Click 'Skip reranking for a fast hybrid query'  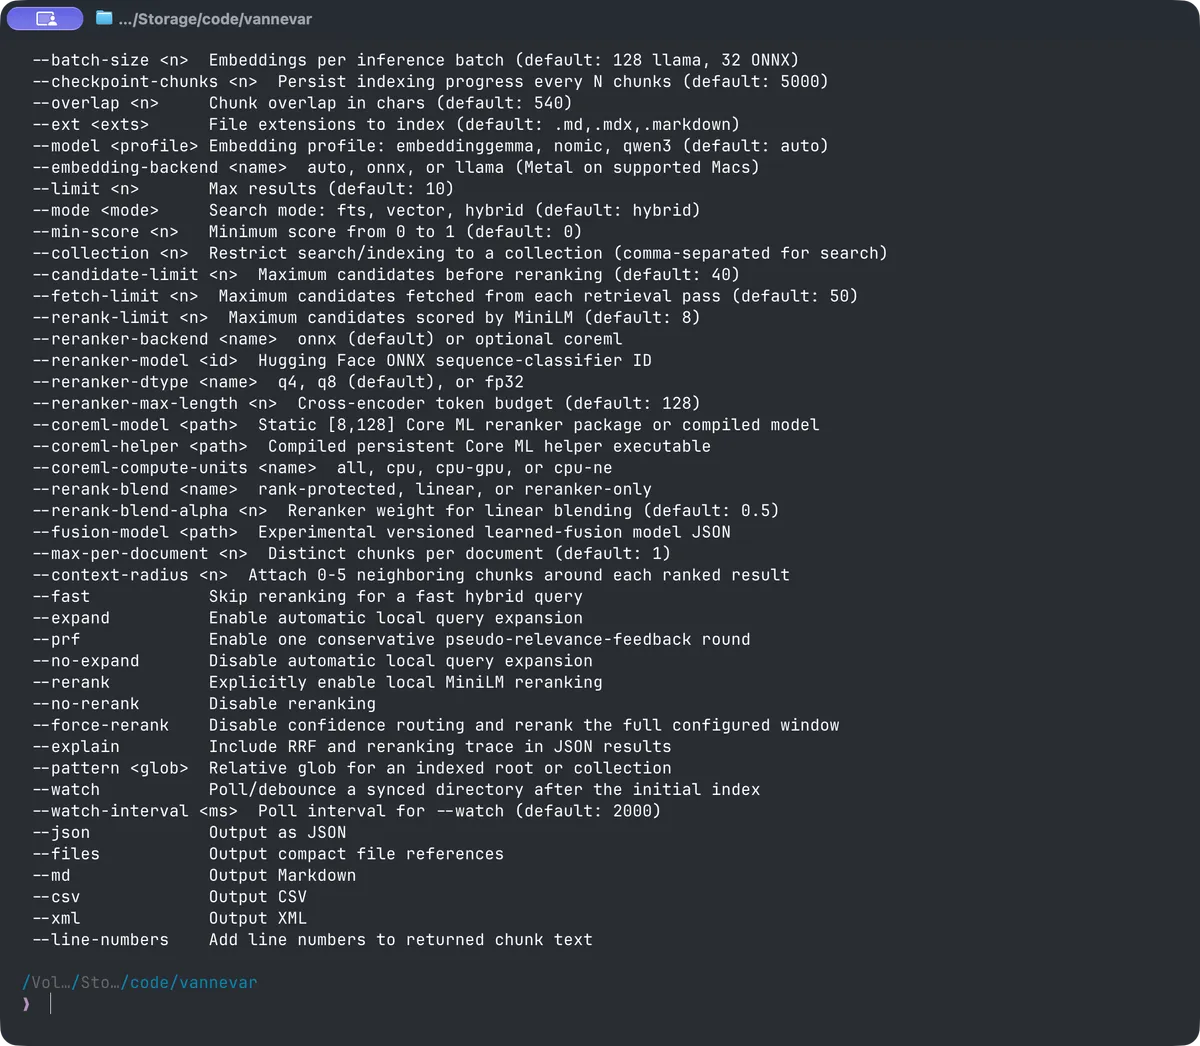(396, 597)
